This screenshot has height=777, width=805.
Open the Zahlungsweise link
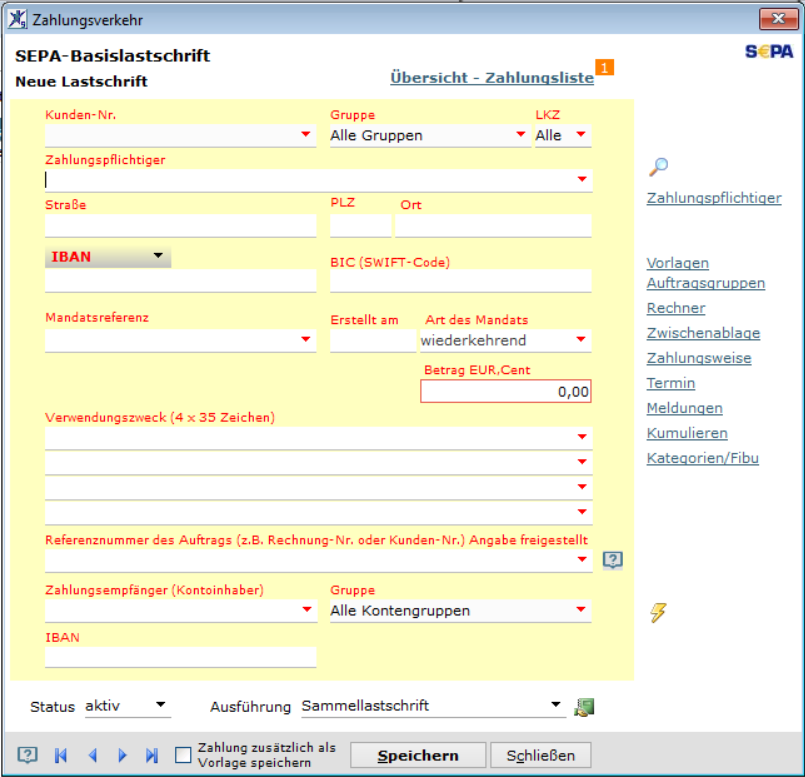[x=699, y=358]
